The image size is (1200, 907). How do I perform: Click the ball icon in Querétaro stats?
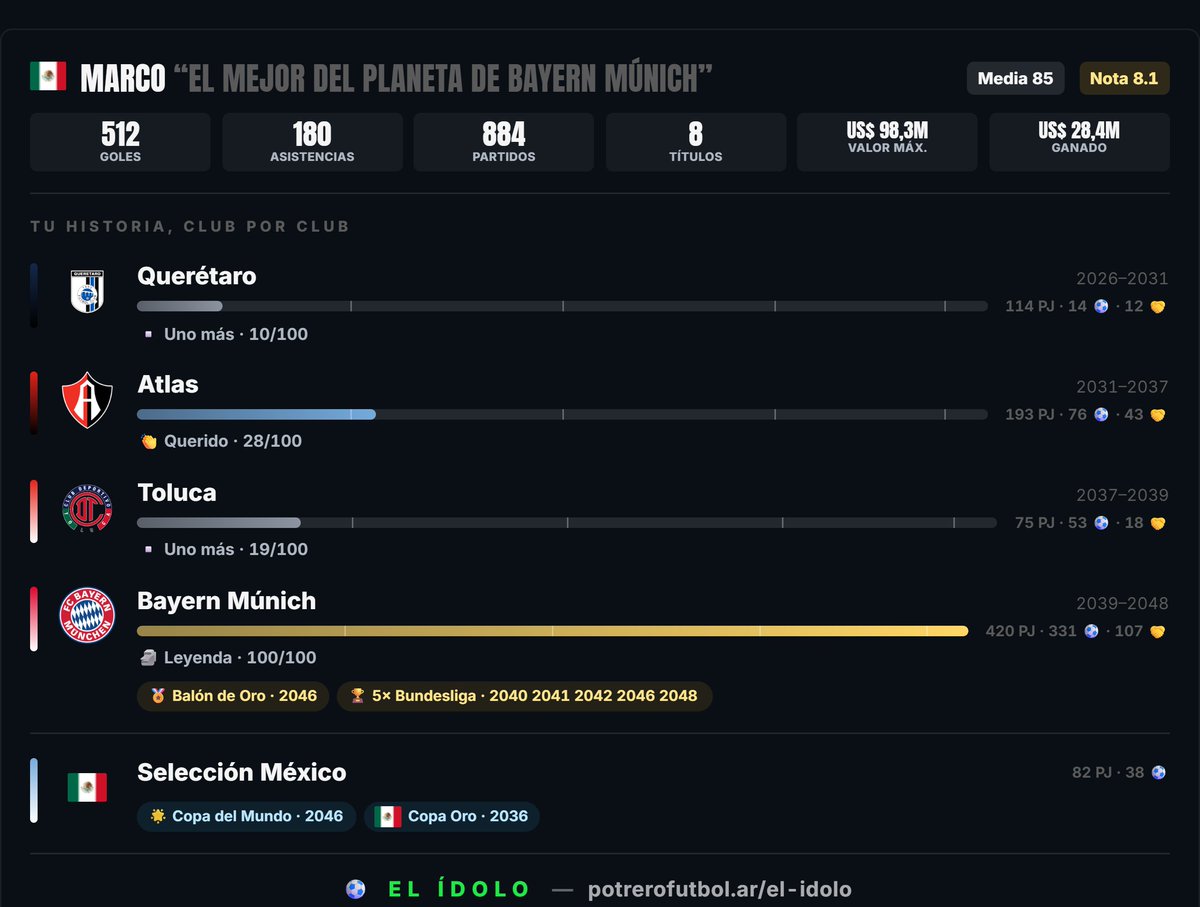(1101, 306)
